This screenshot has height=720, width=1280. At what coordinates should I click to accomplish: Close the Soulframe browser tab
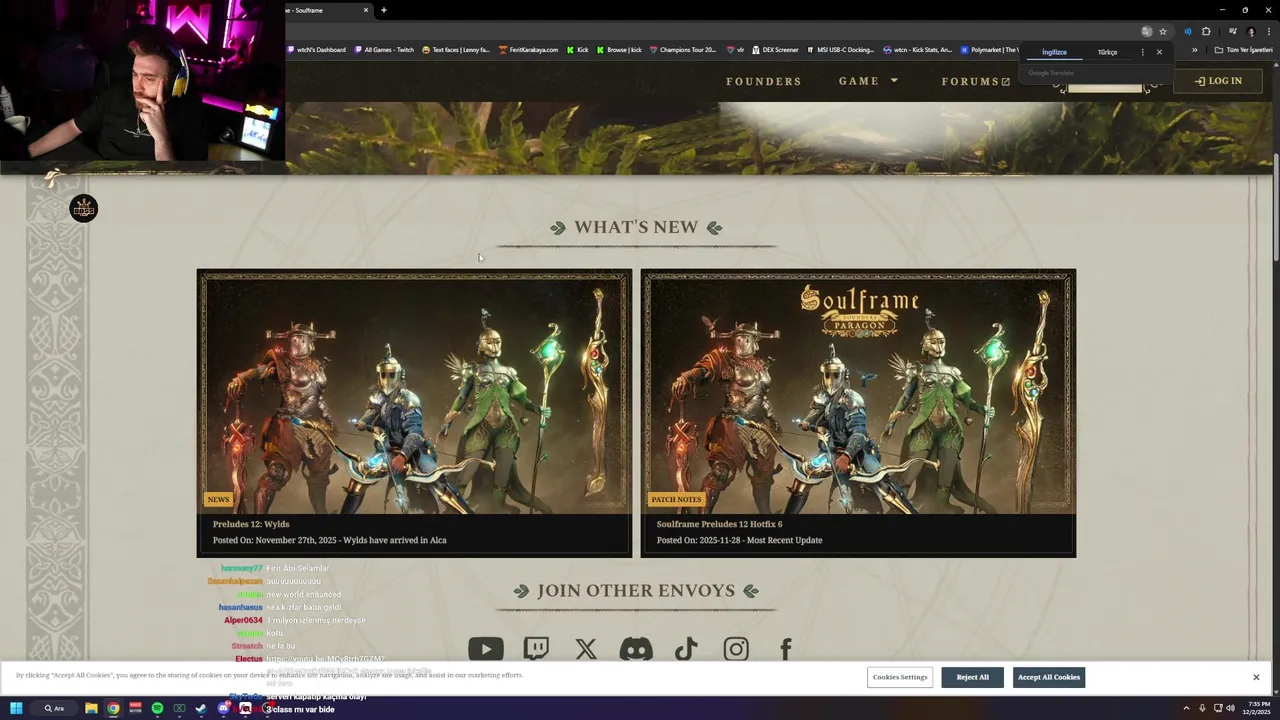366,10
